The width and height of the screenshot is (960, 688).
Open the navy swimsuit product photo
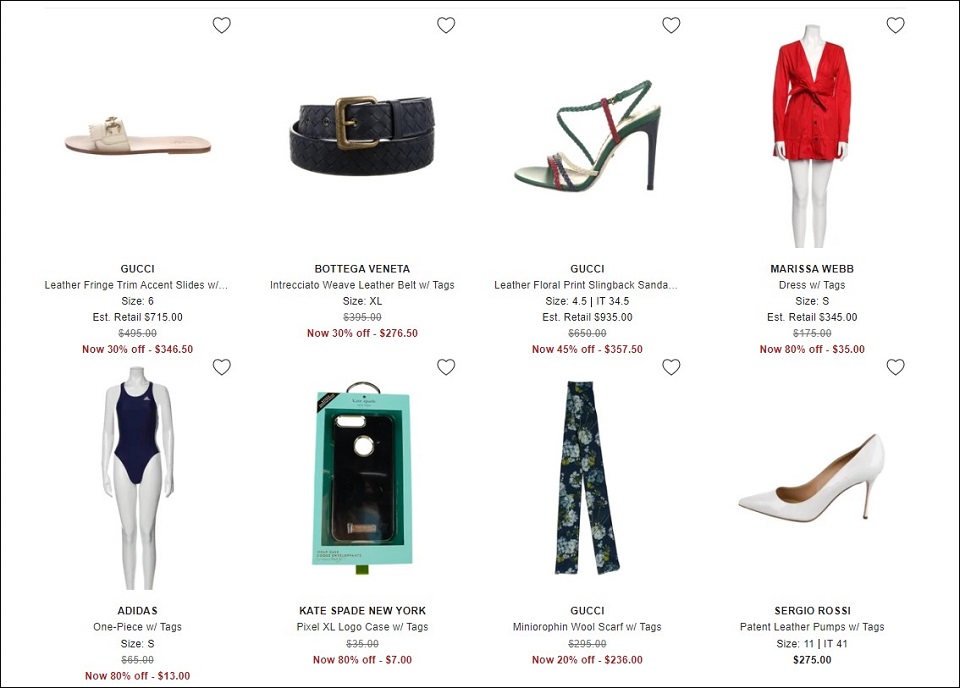138,477
